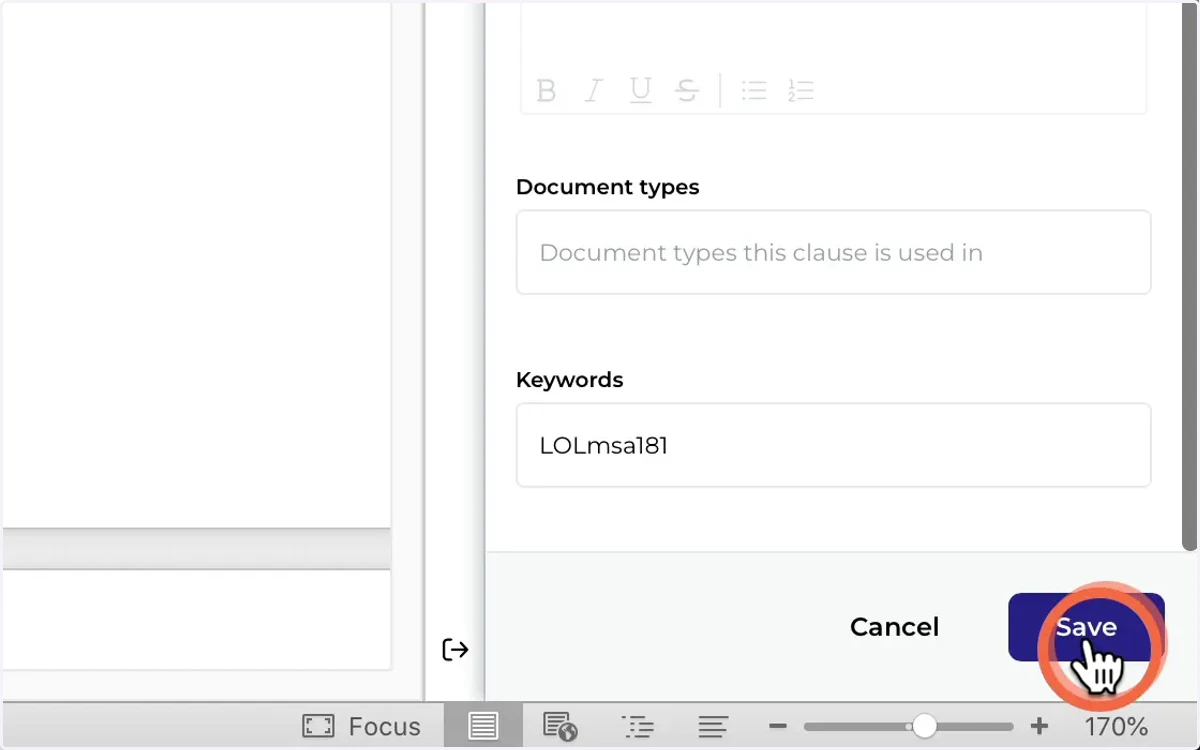
Task: Insert a numbered list in the editor
Action: tap(801, 91)
